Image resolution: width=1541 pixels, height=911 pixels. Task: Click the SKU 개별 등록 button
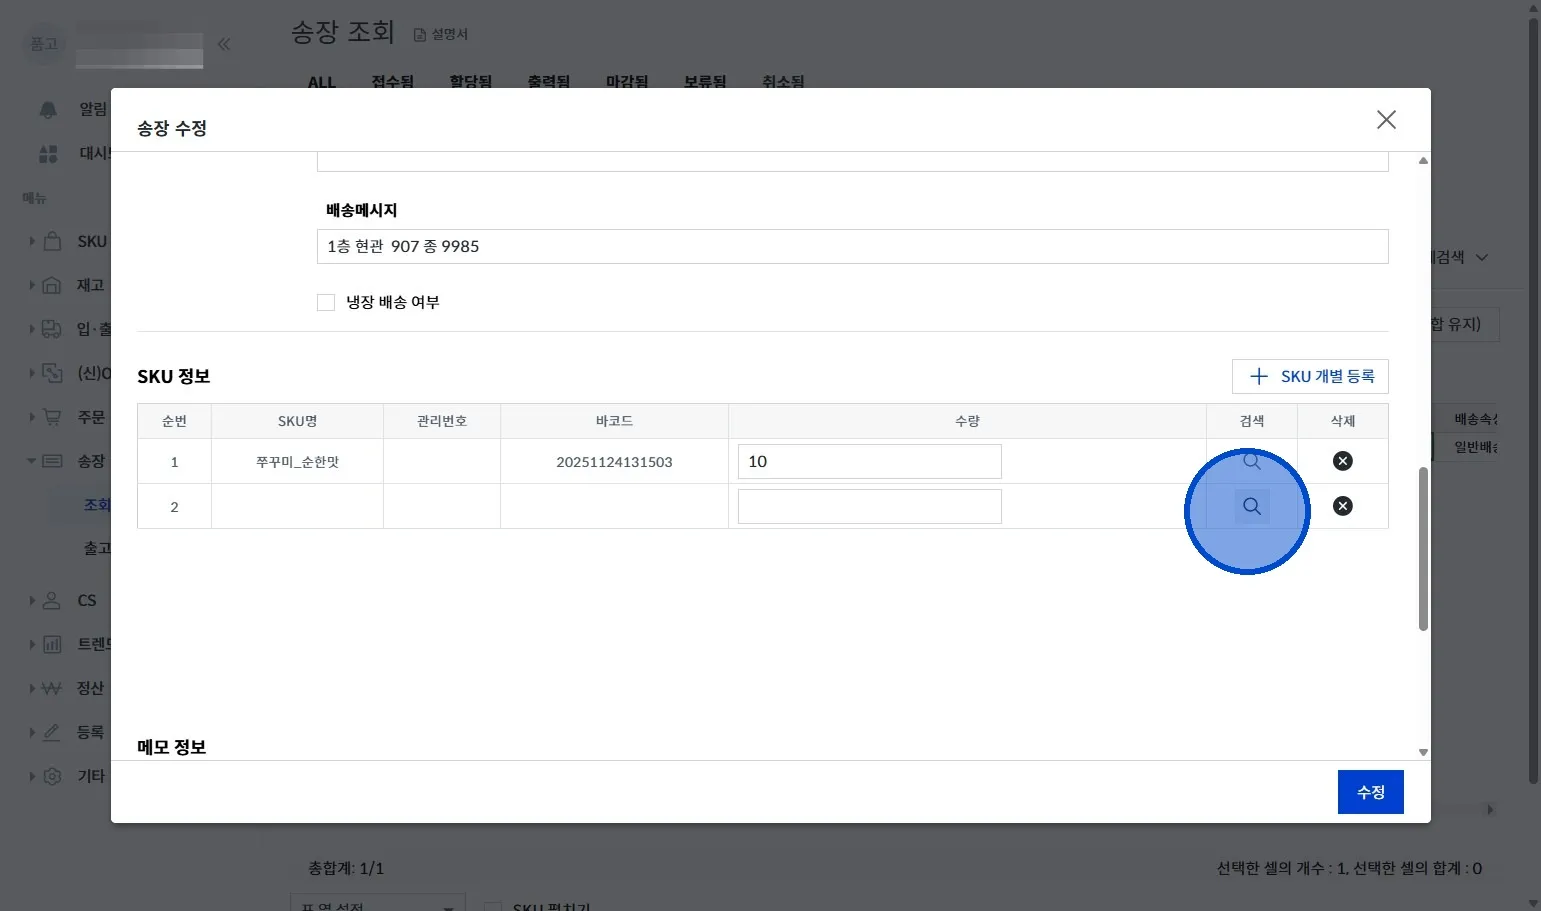1310,376
